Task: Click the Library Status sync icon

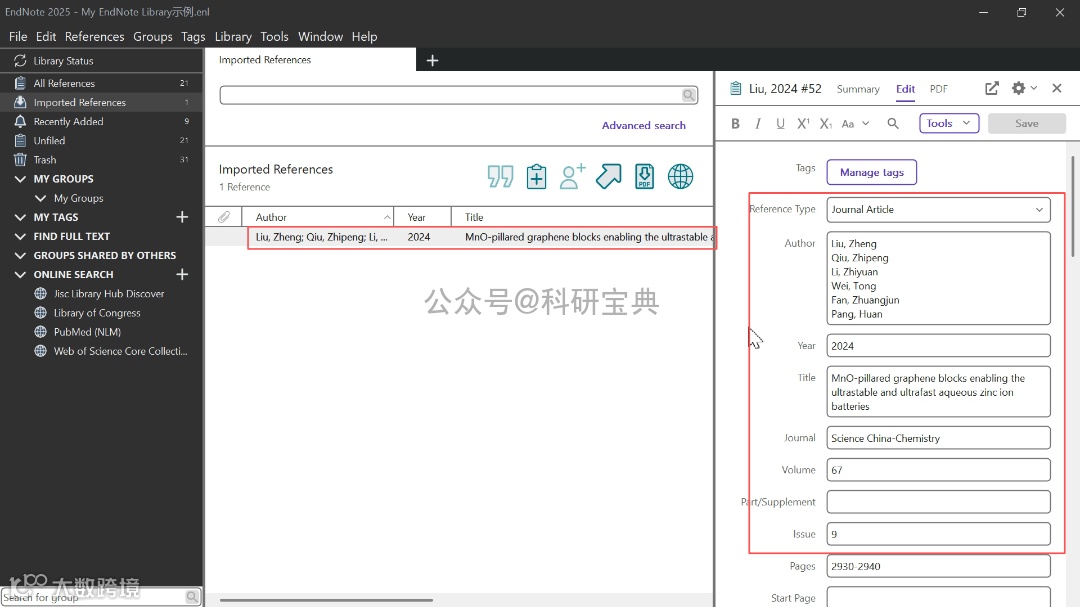Action: point(20,61)
